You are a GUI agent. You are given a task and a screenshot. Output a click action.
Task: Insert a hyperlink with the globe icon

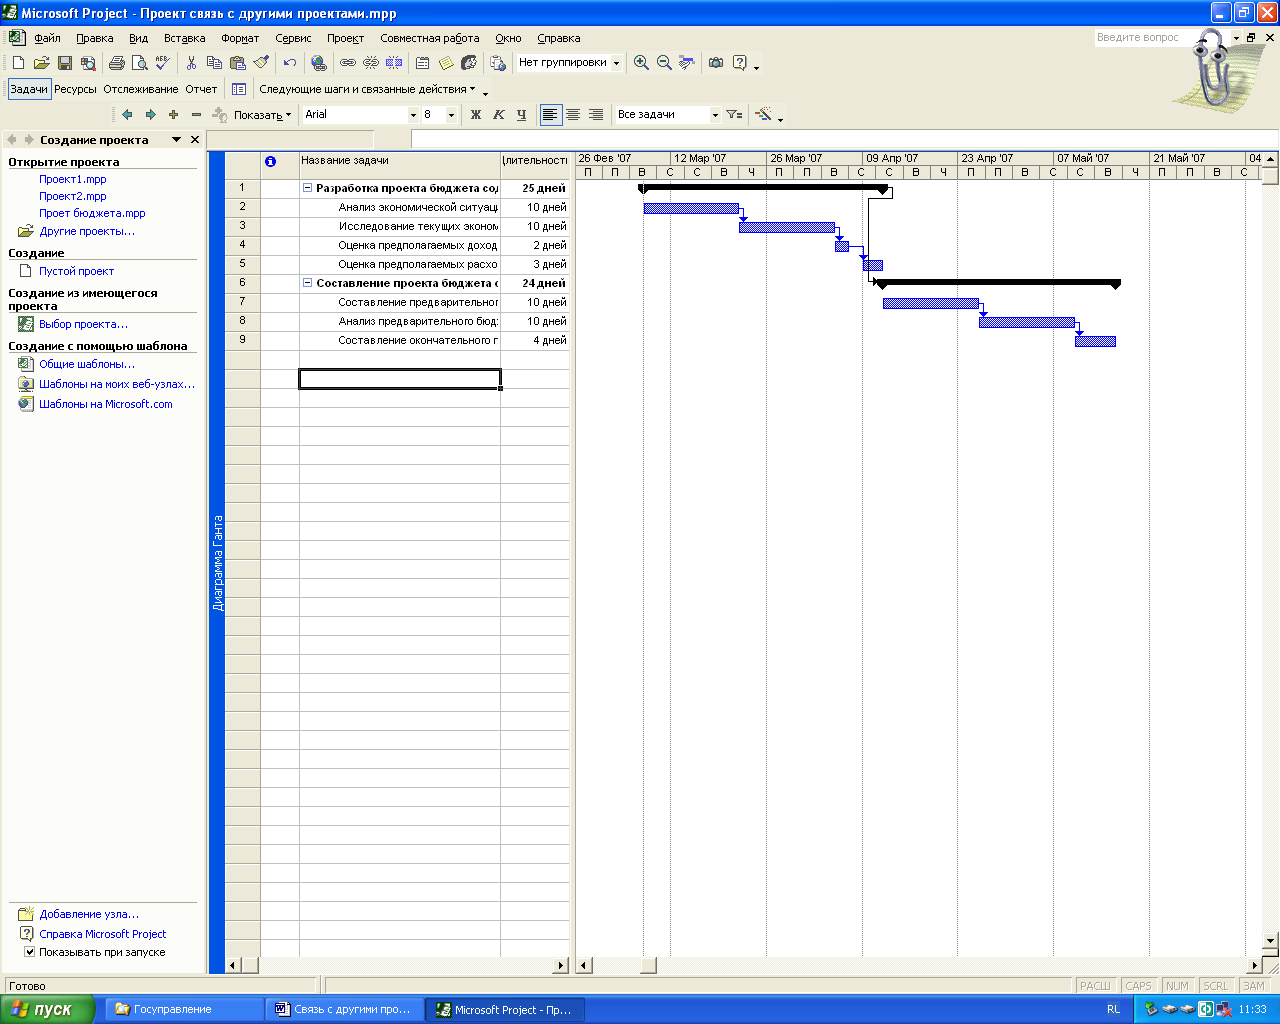[319, 63]
